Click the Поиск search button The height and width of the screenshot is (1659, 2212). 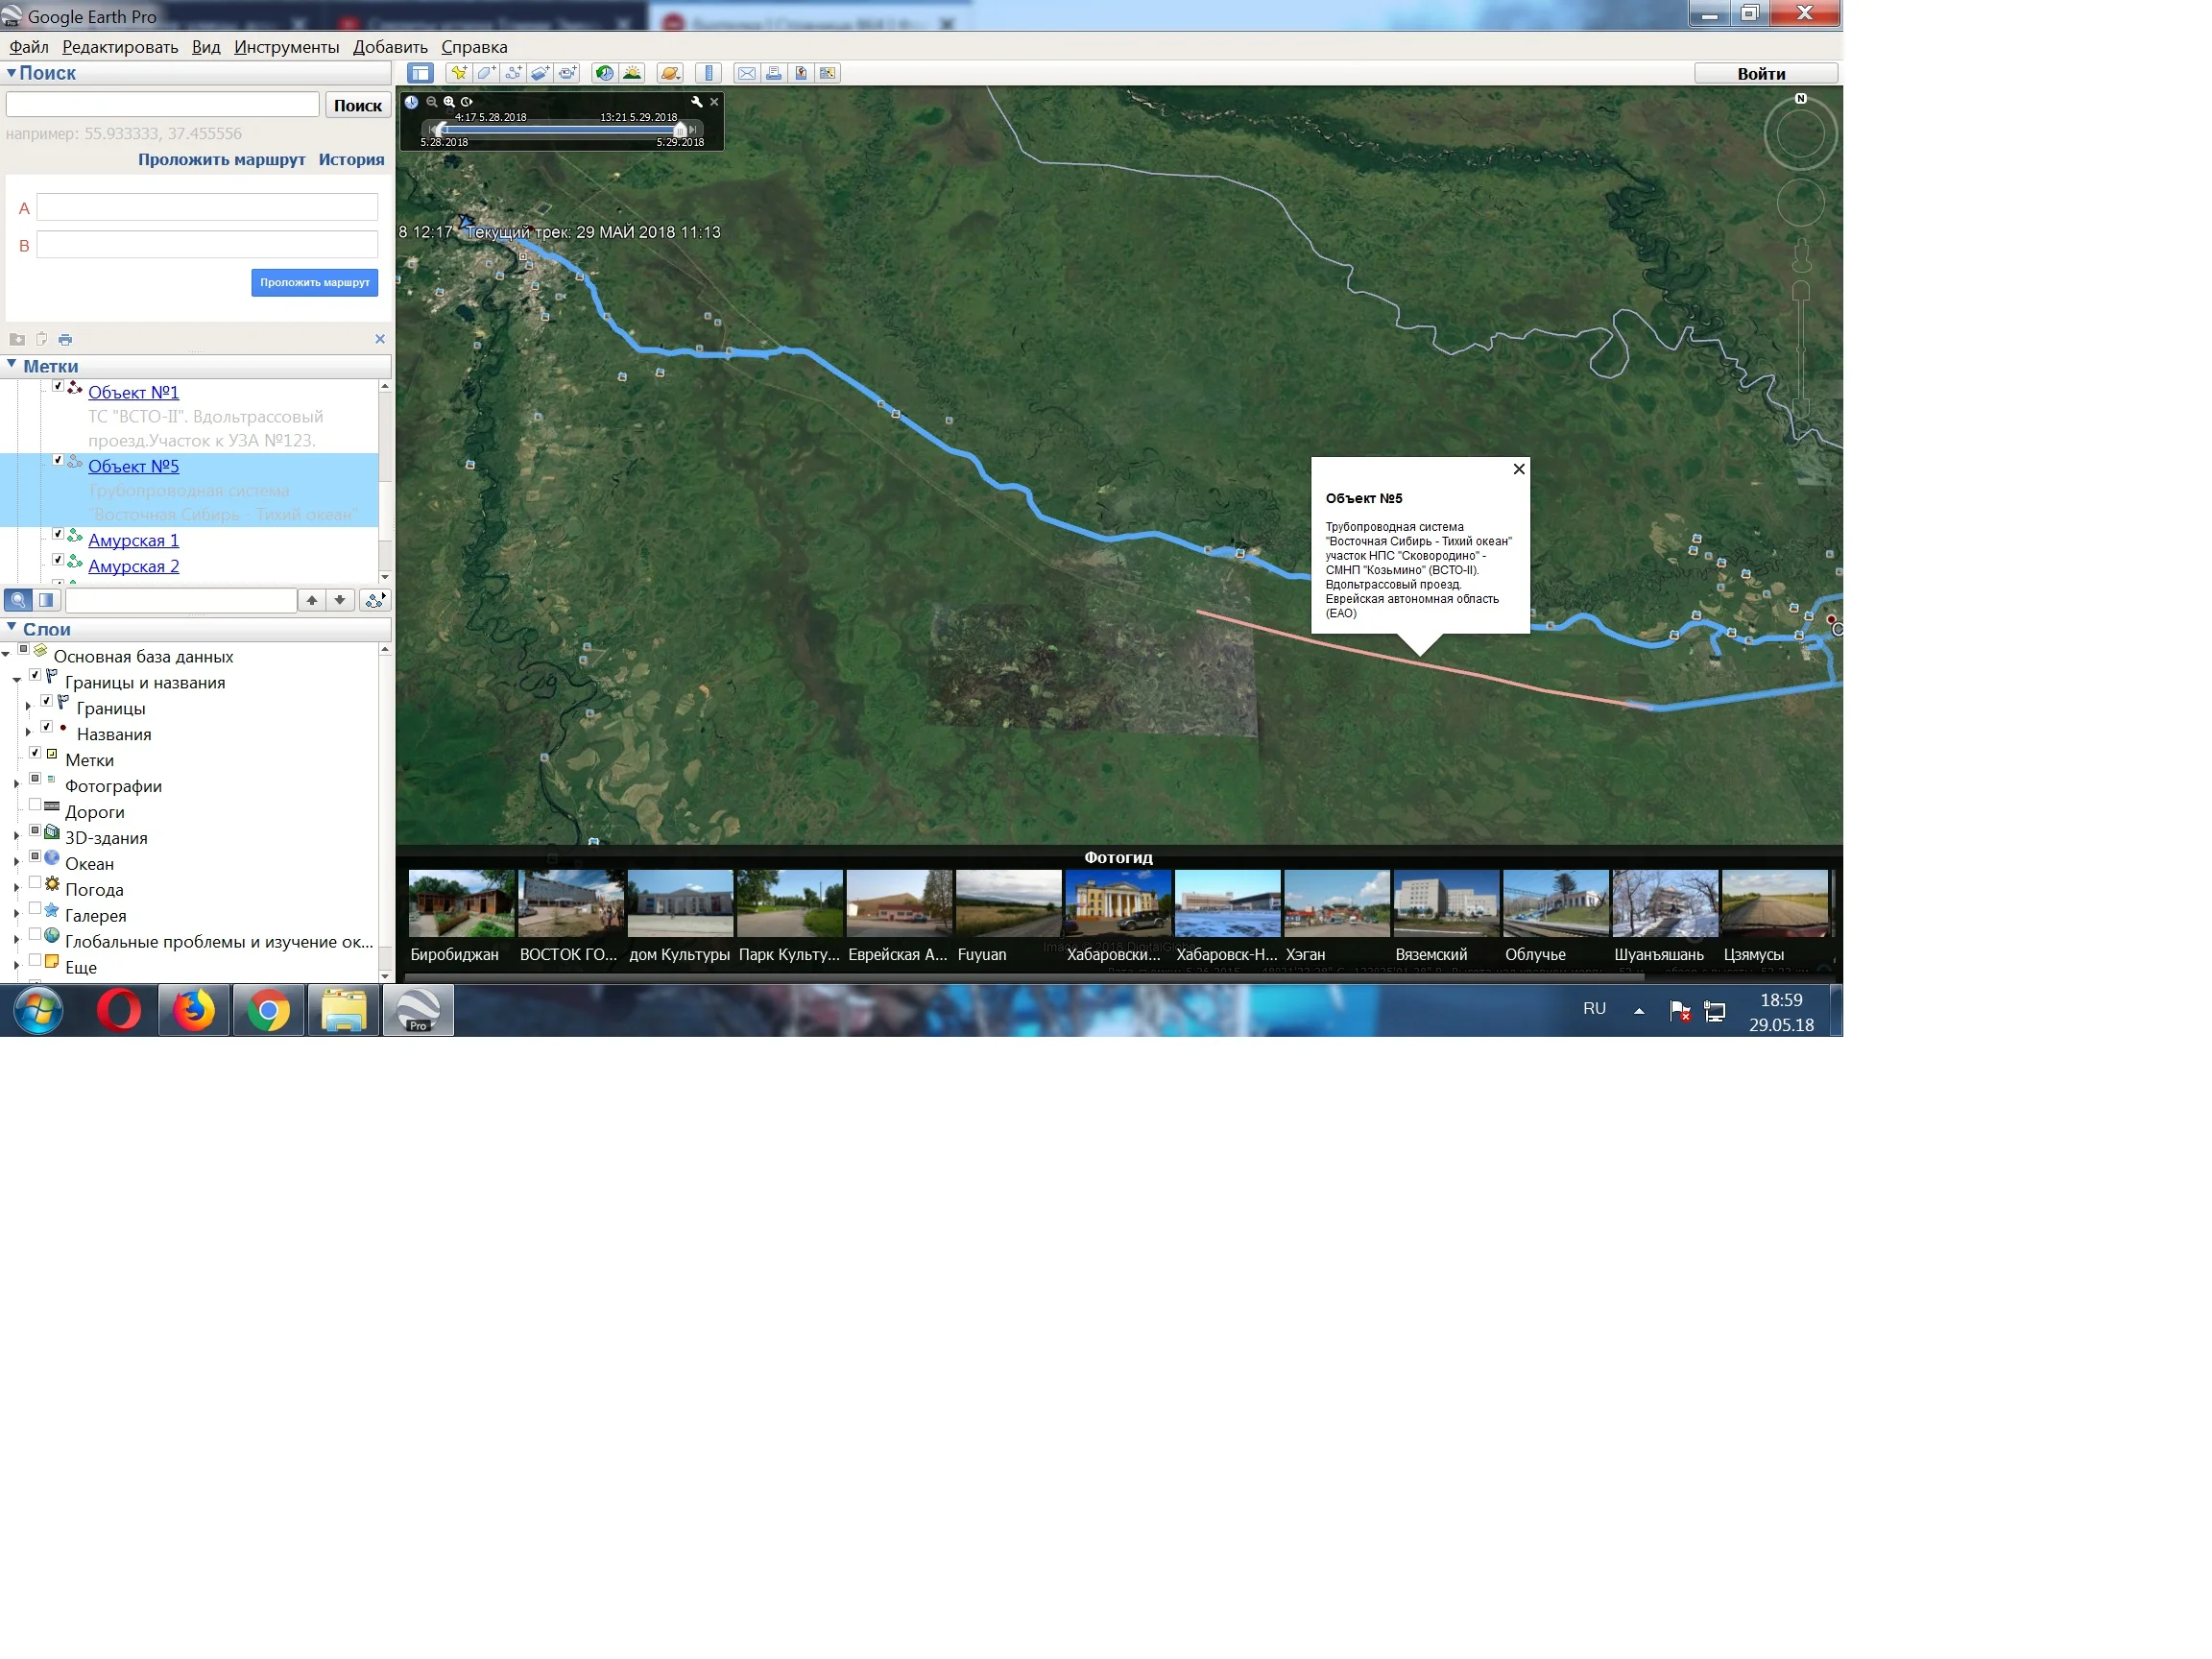click(357, 105)
